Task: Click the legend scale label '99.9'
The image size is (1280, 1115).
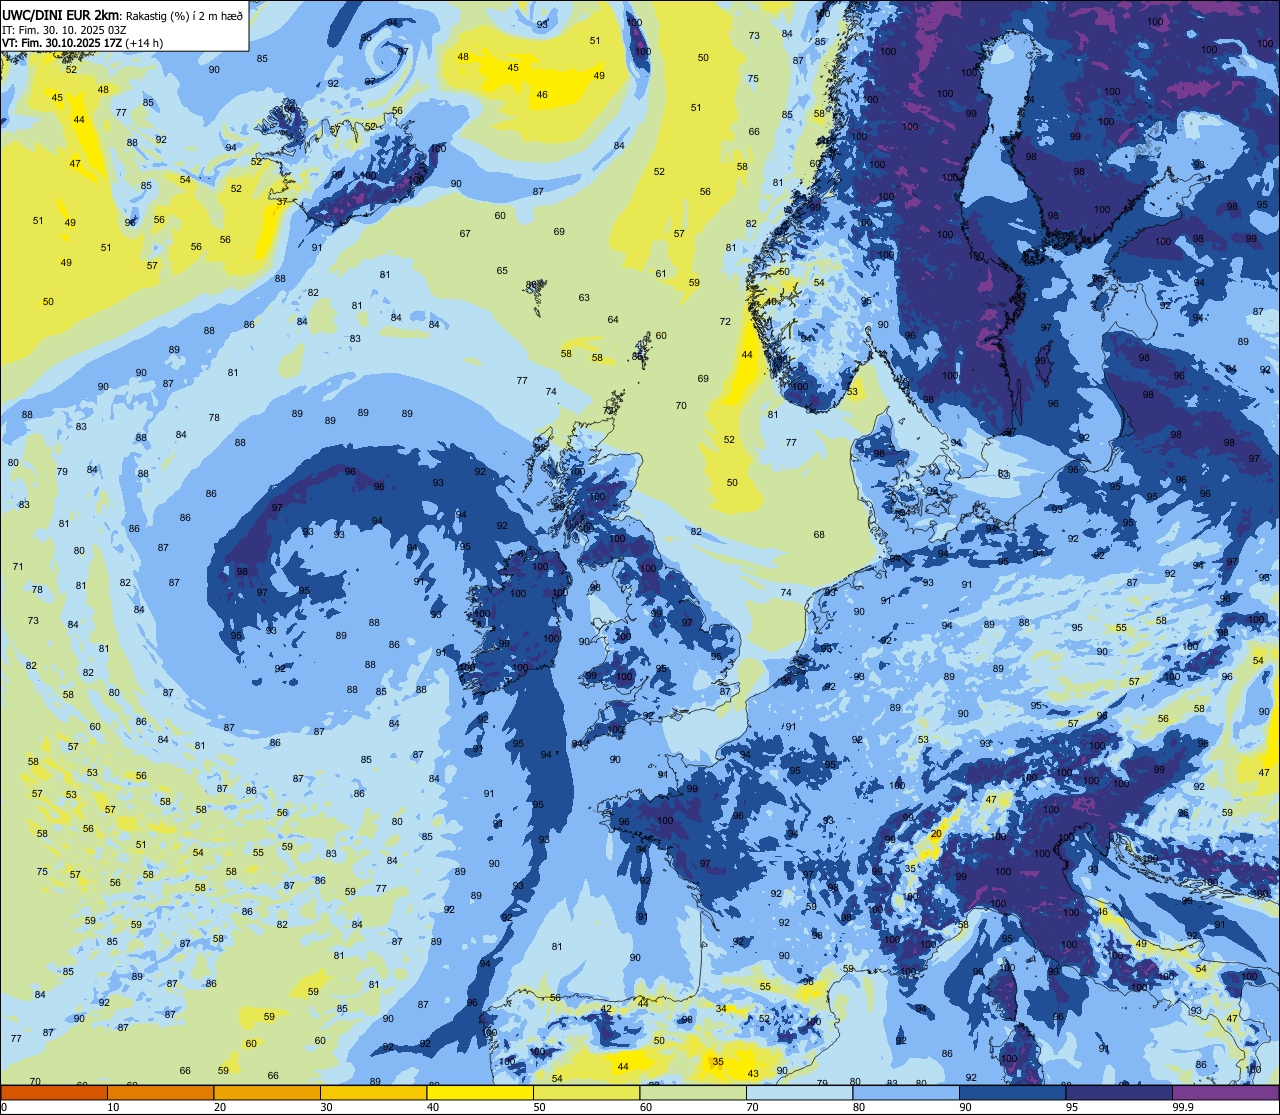Action: [1184, 1107]
